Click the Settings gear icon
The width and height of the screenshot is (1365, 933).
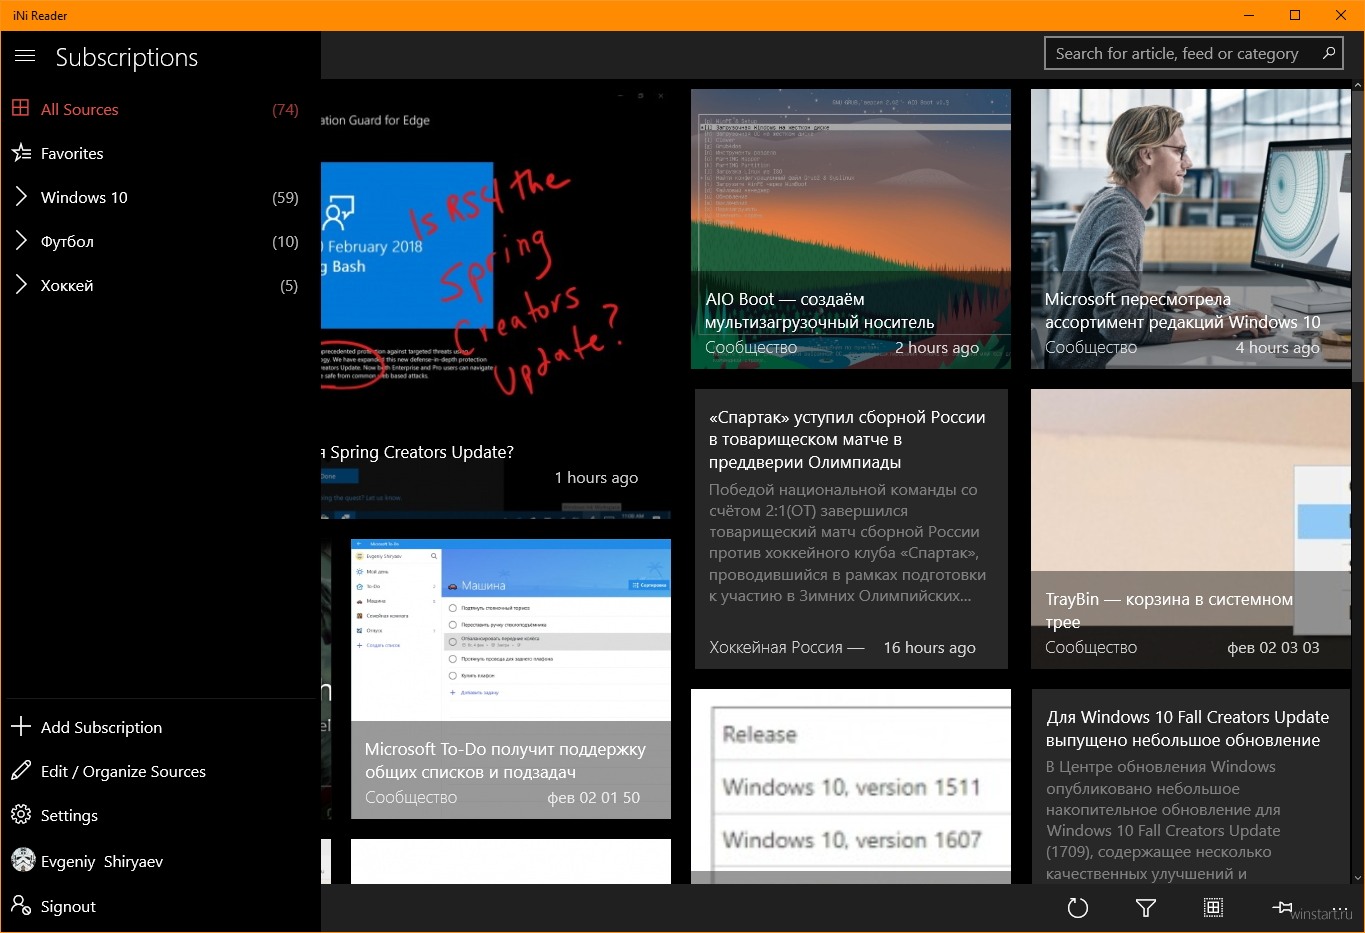click(x=21, y=814)
